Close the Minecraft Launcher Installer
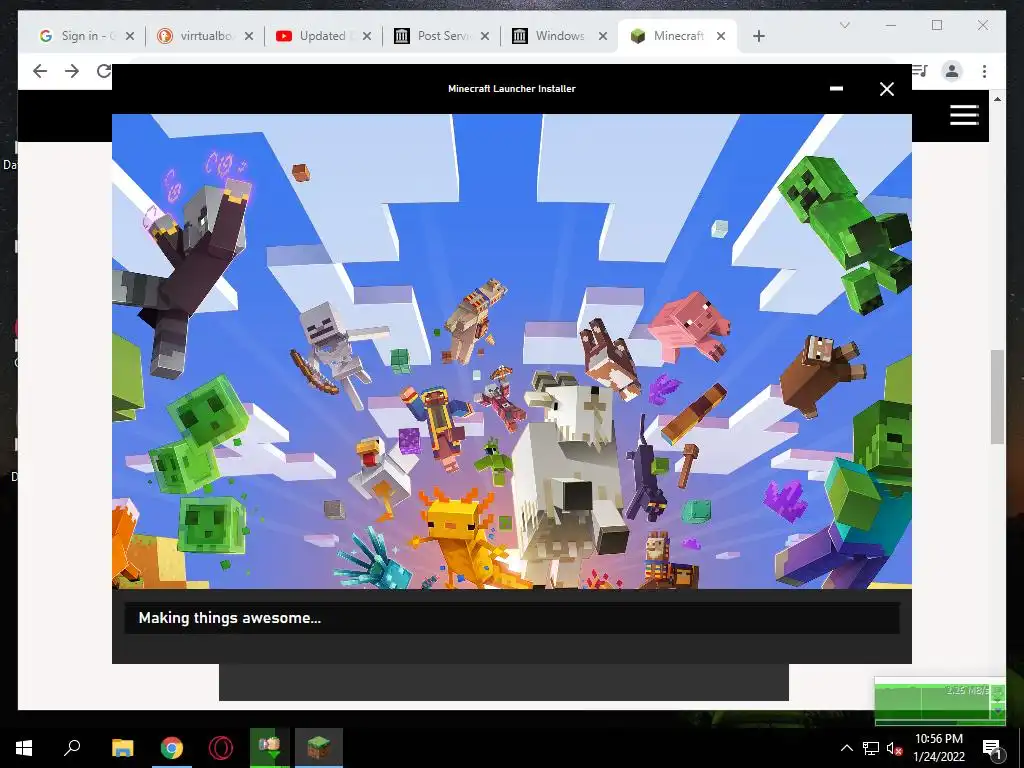This screenshot has height=768, width=1024. 886,89
